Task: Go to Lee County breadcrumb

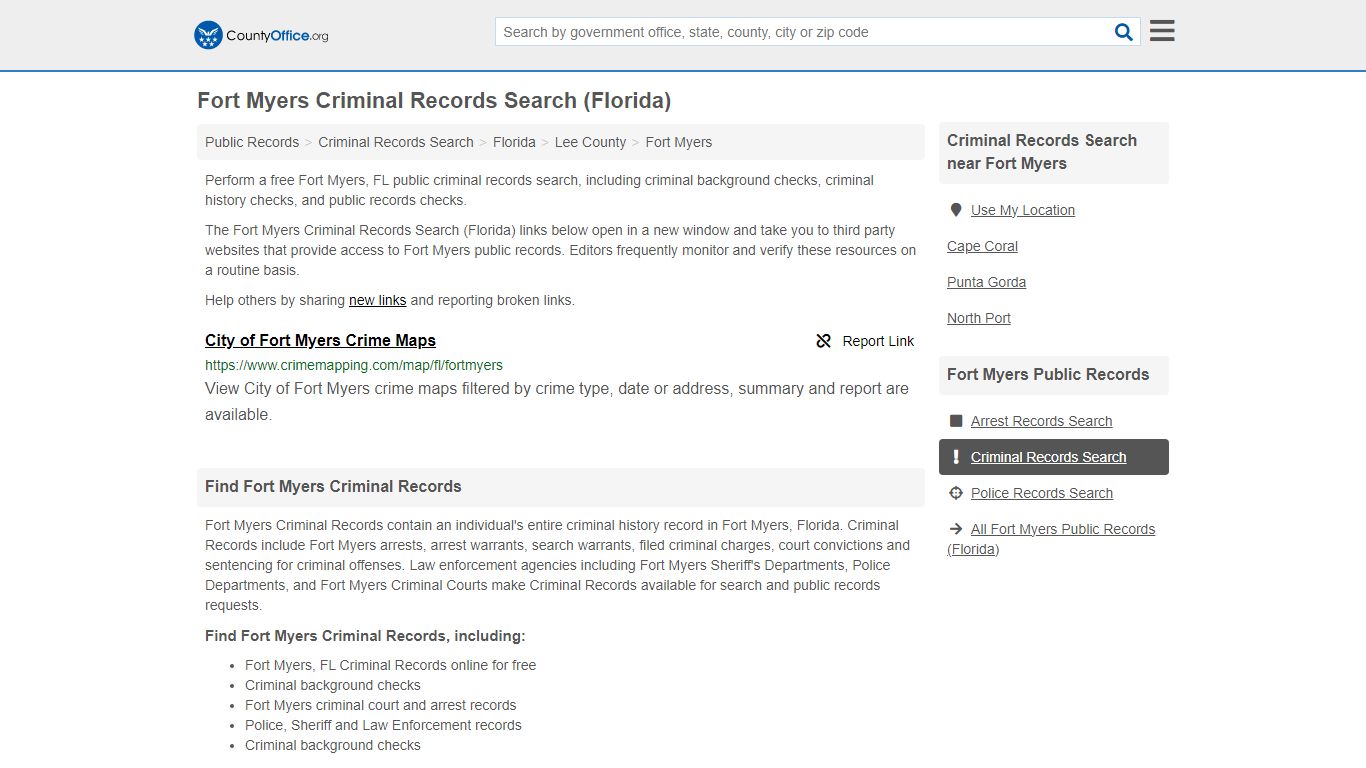Action: 590,142
